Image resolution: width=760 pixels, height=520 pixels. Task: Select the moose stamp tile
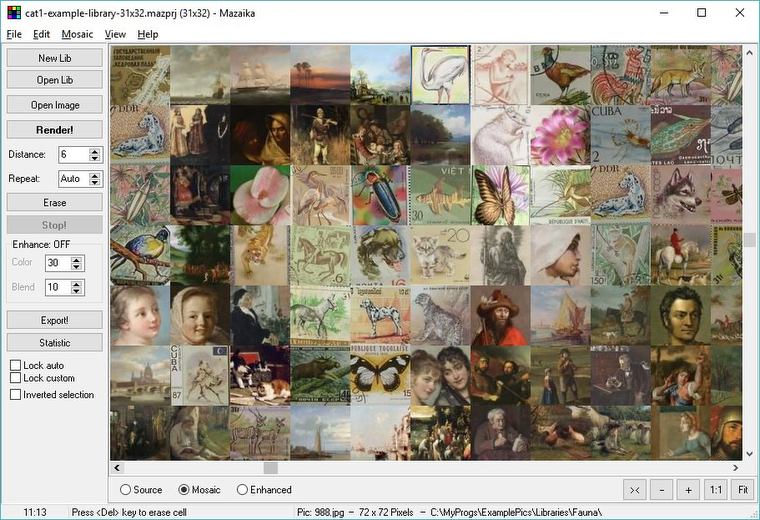click(320, 375)
